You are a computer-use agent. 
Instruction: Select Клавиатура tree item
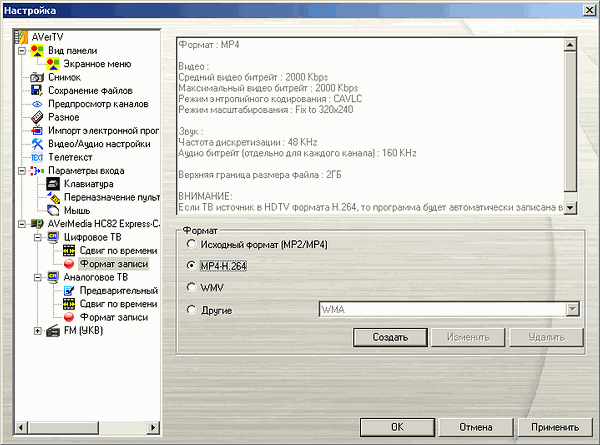(88, 184)
